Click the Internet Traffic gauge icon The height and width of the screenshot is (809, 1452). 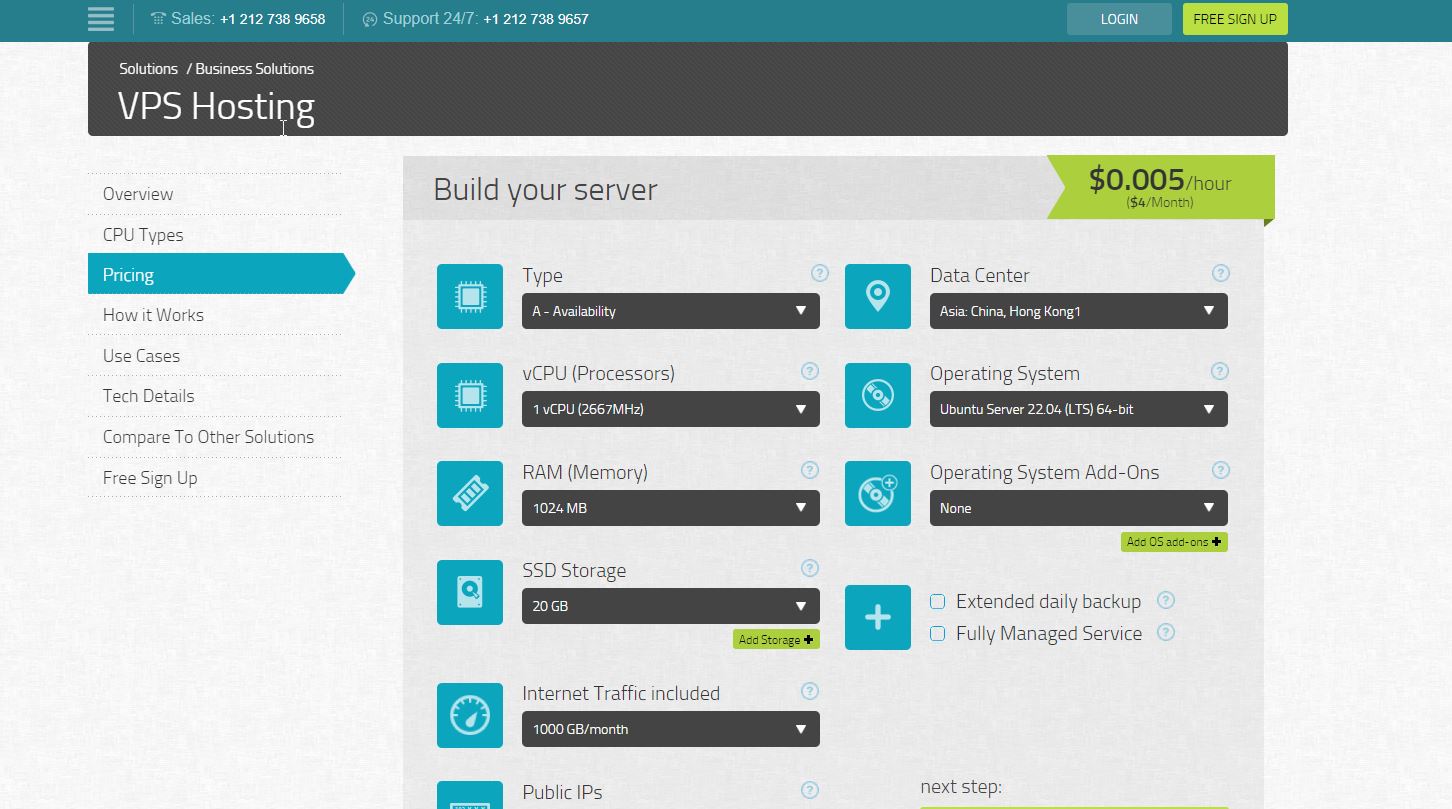click(470, 715)
